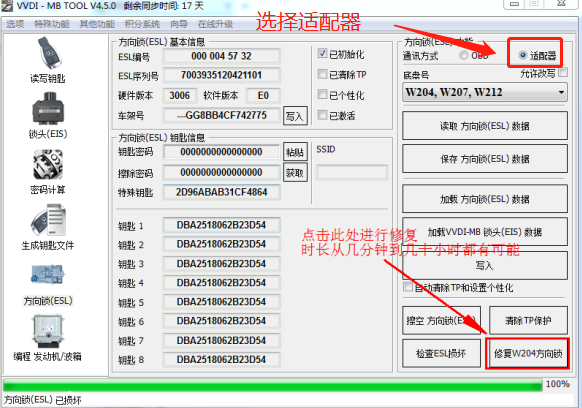
Task: Open the 密码计算 icon
Action: 48,164
